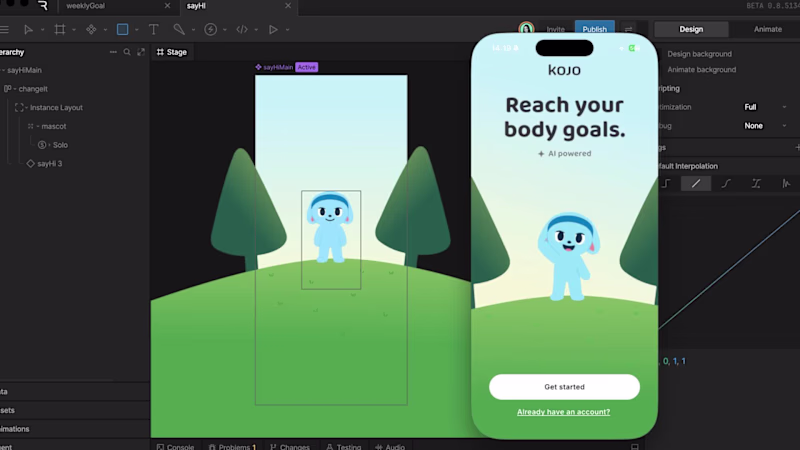Select the mascot character on stage
The image size is (800, 450).
pos(330,228)
